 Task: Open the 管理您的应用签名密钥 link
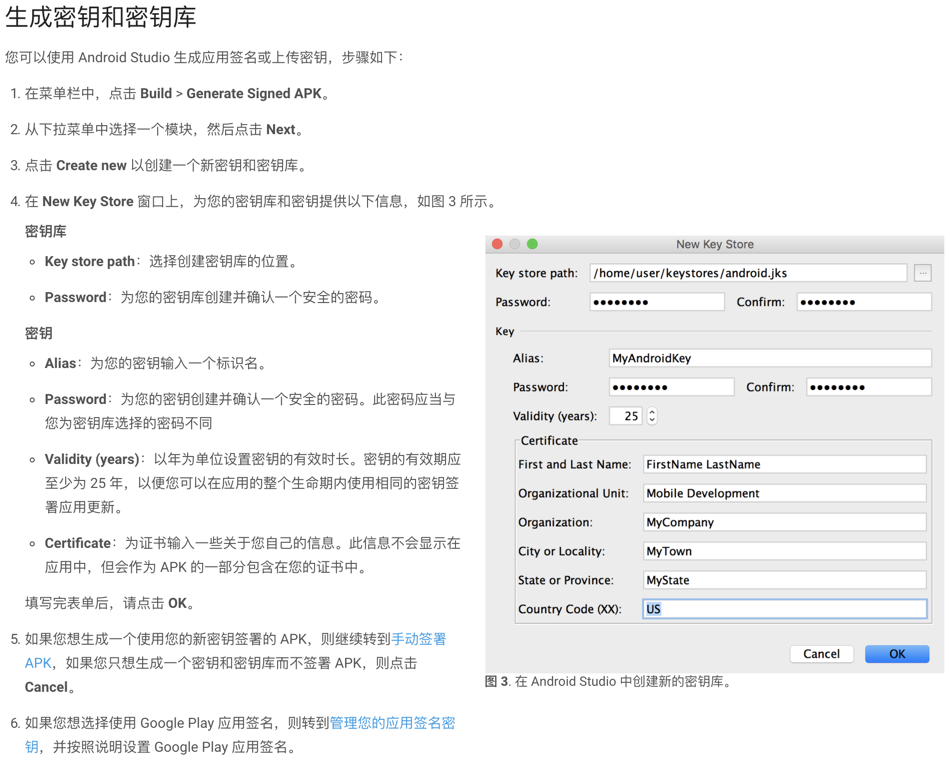392,723
